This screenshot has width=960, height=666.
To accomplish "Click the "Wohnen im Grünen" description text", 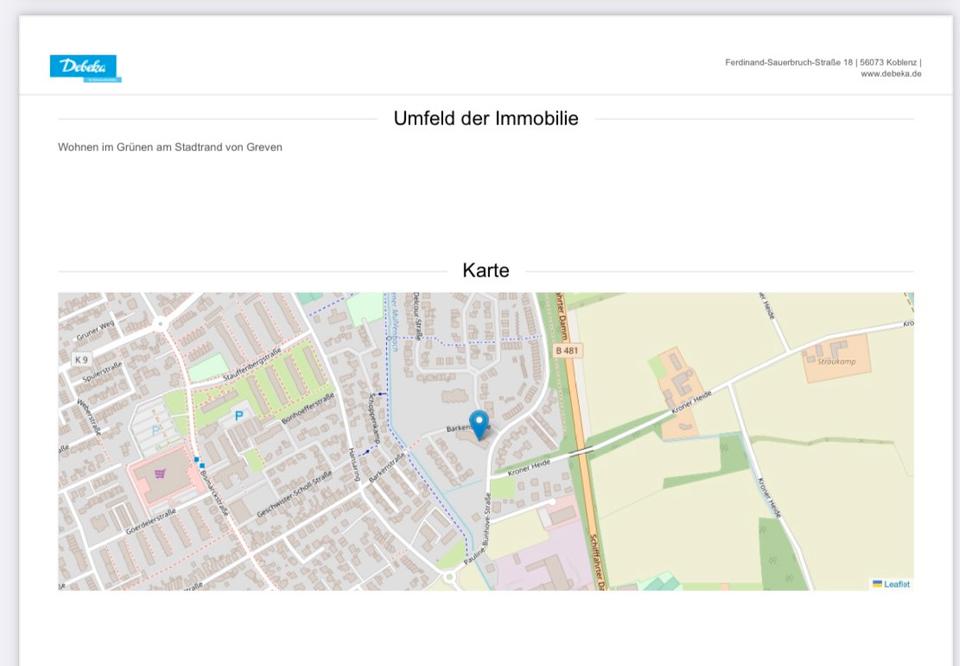I will pos(170,147).
